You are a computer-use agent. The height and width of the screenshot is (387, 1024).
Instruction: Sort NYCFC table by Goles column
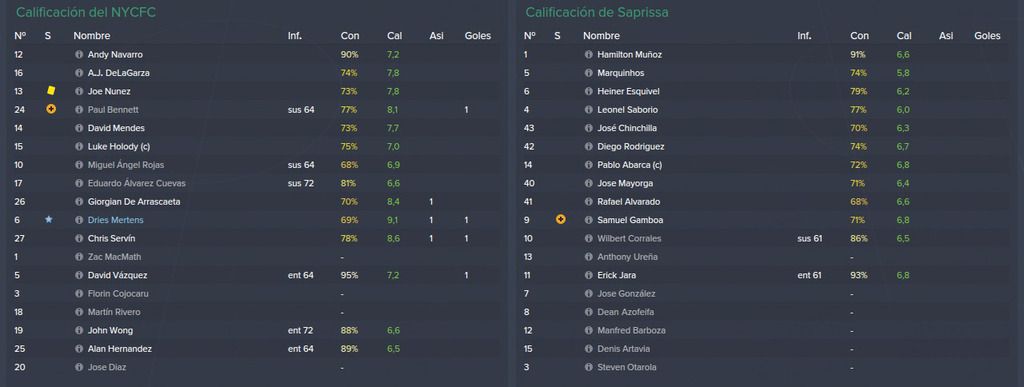[477, 36]
